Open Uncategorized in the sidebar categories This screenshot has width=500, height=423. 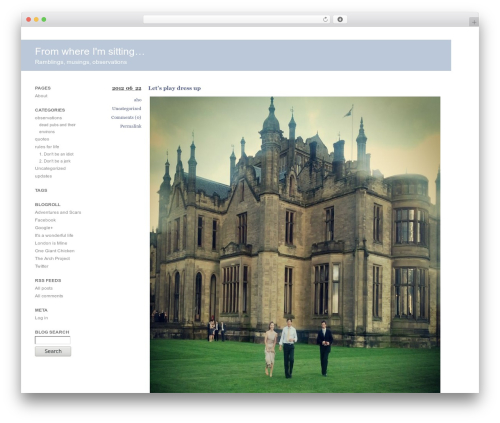pyautogui.click(x=50, y=168)
